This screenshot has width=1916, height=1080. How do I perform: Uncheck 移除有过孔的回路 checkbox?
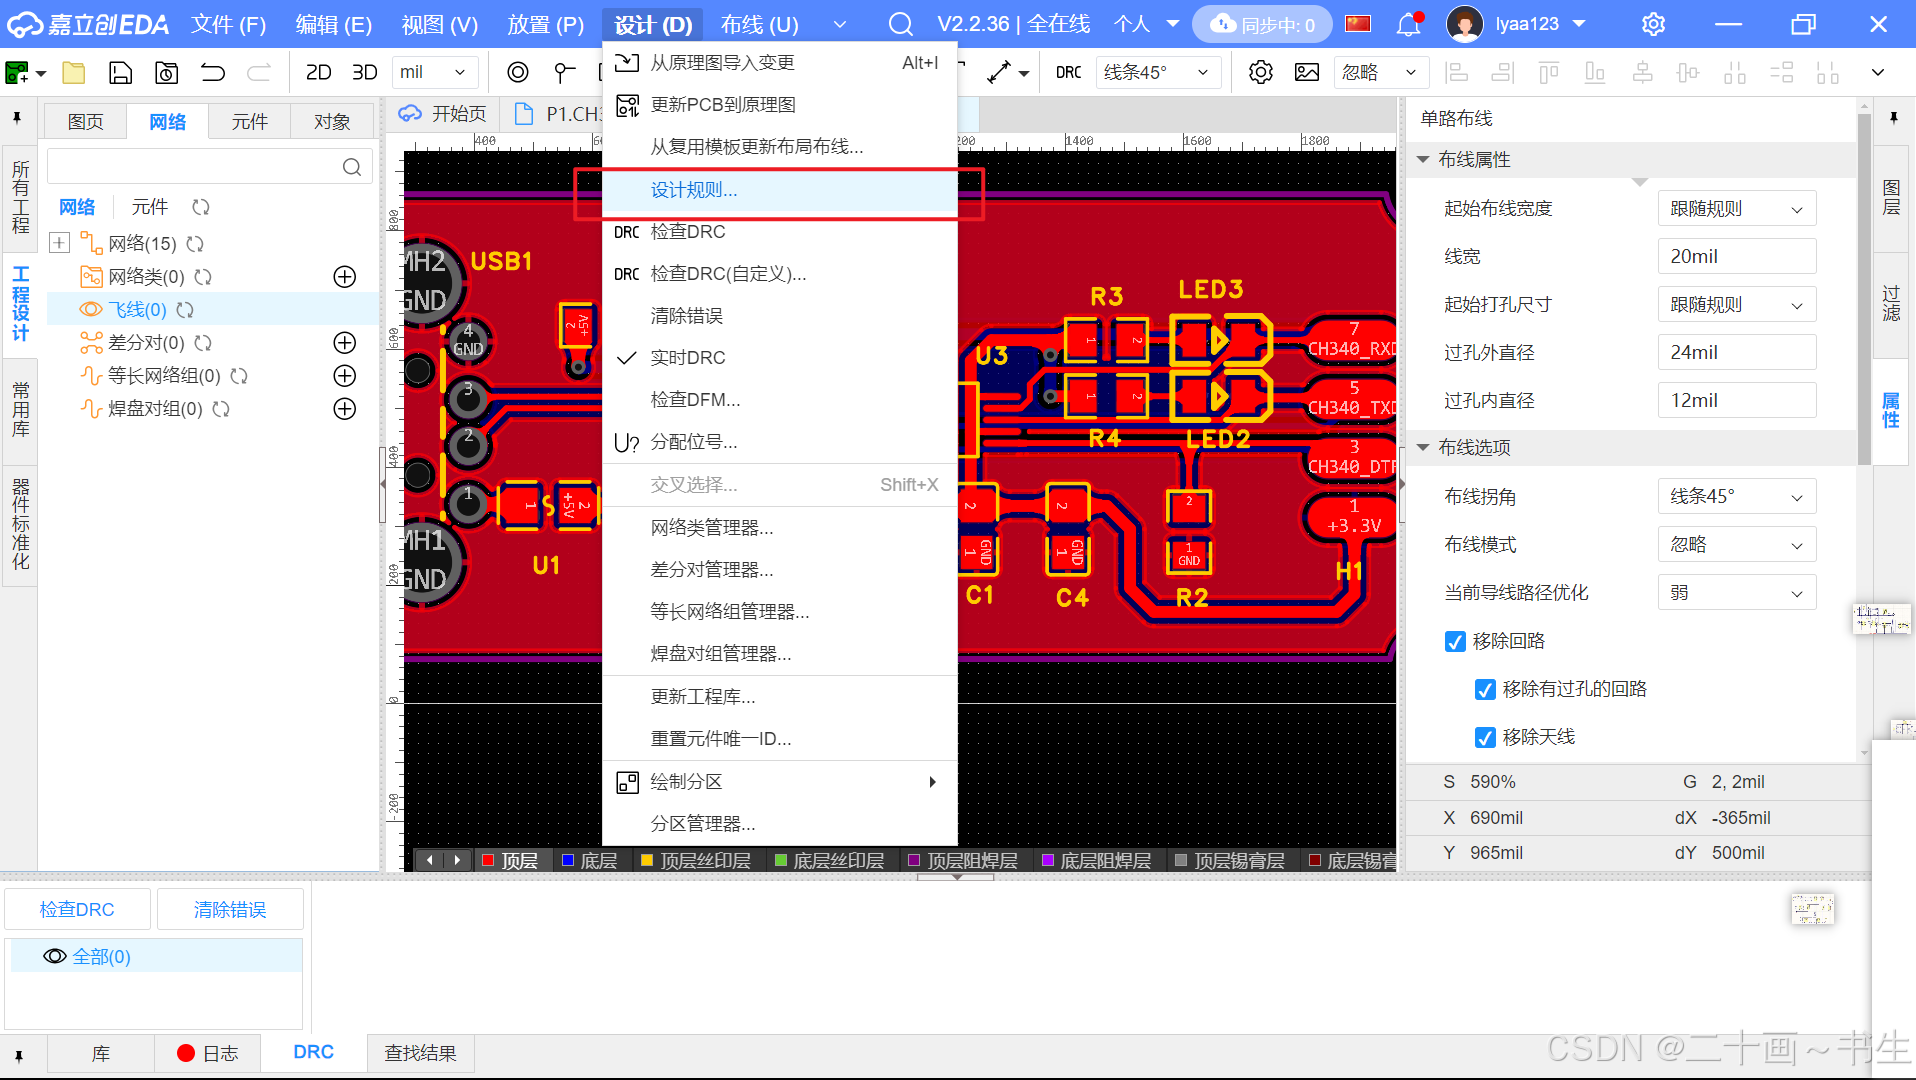click(x=1485, y=689)
